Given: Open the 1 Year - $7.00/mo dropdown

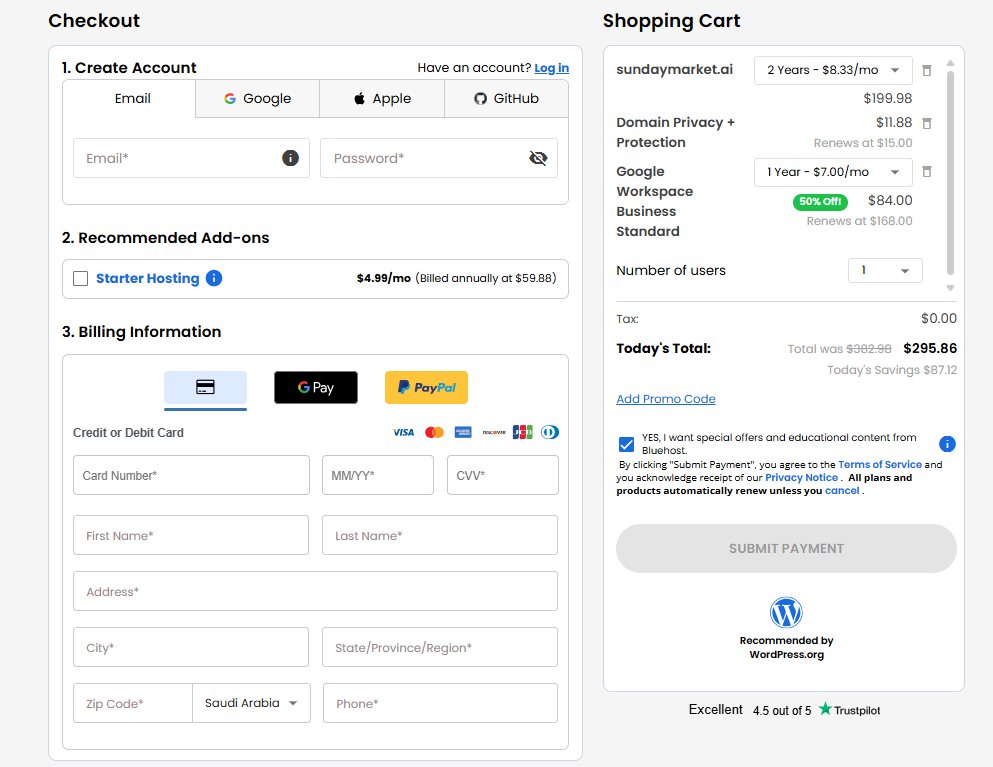Looking at the screenshot, I should (x=833, y=172).
